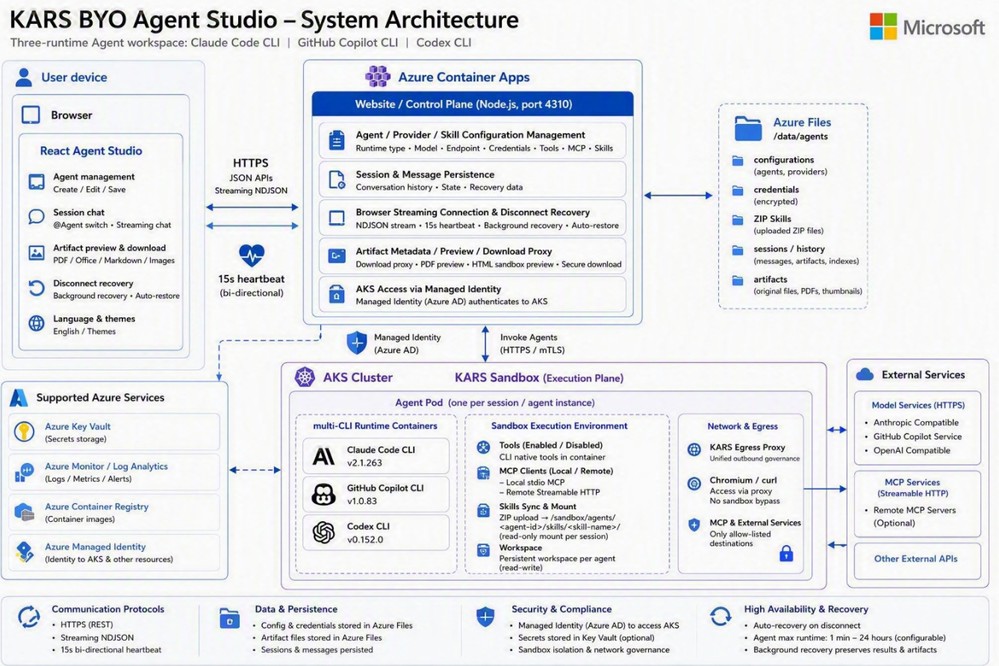Click the ZIP Skills folder label
This screenshot has height=666, width=999.
(772, 219)
